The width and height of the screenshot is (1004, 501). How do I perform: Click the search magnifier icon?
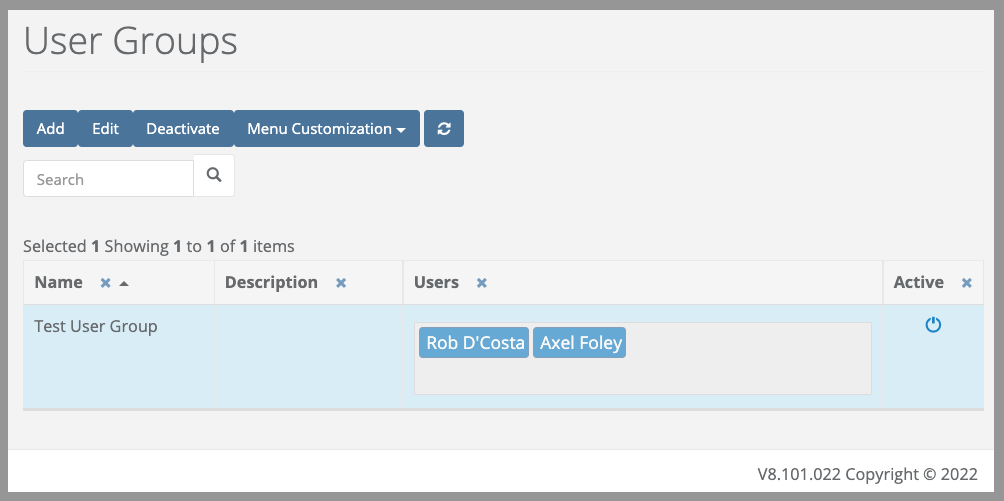click(214, 176)
